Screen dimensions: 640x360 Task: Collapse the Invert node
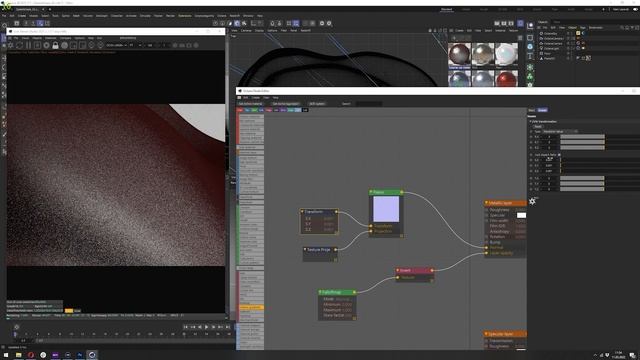(398, 270)
